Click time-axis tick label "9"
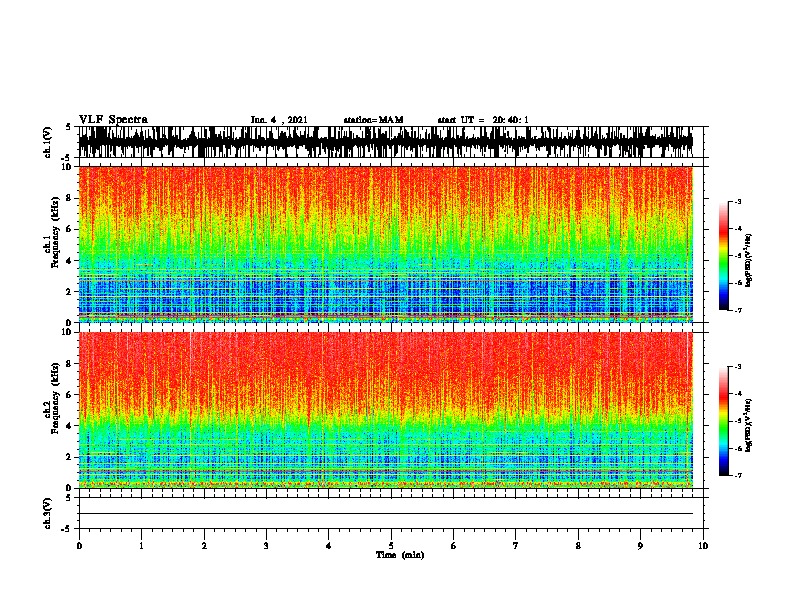This screenshot has height=612, width=792. tap(640, 546)
